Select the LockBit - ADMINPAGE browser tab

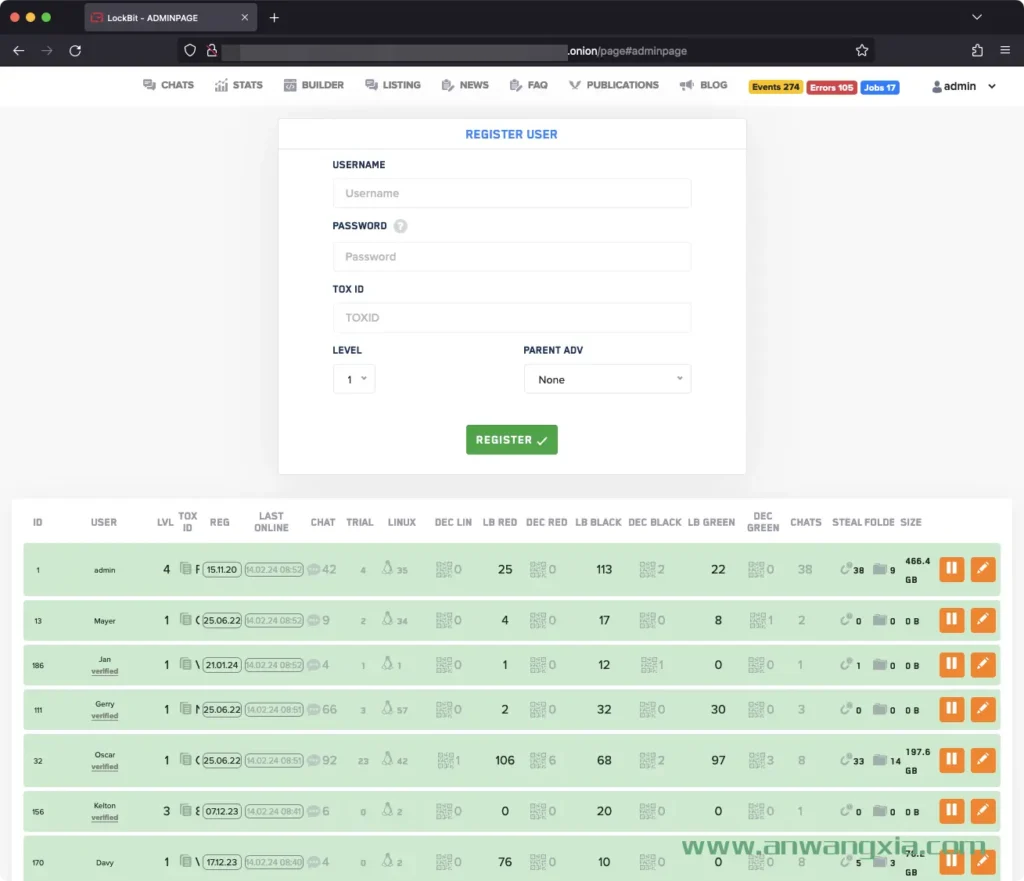pyautogui.click(x=170, y=18)
